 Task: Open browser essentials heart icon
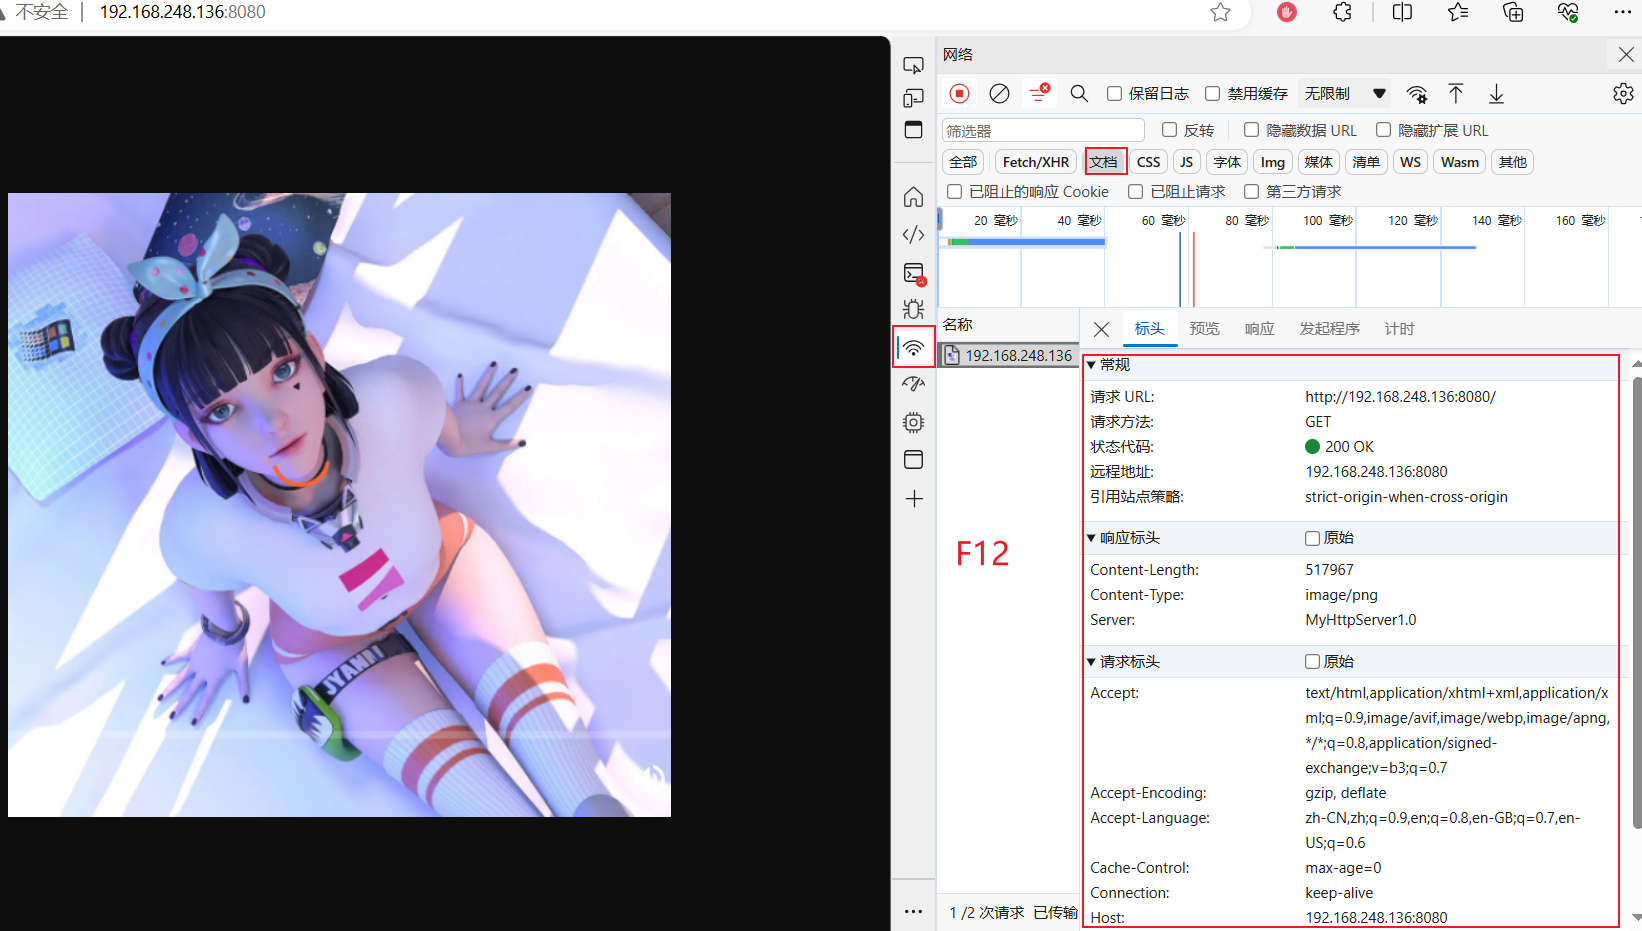click(x=1568, y=12)
